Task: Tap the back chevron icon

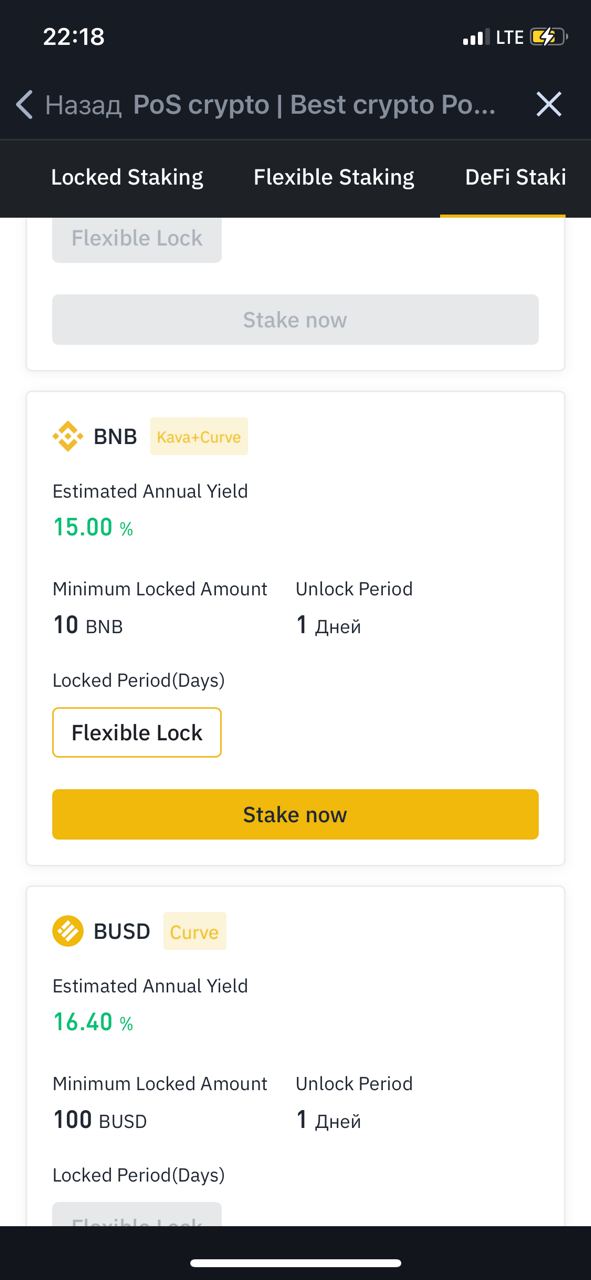Action: tap(25, 104)
